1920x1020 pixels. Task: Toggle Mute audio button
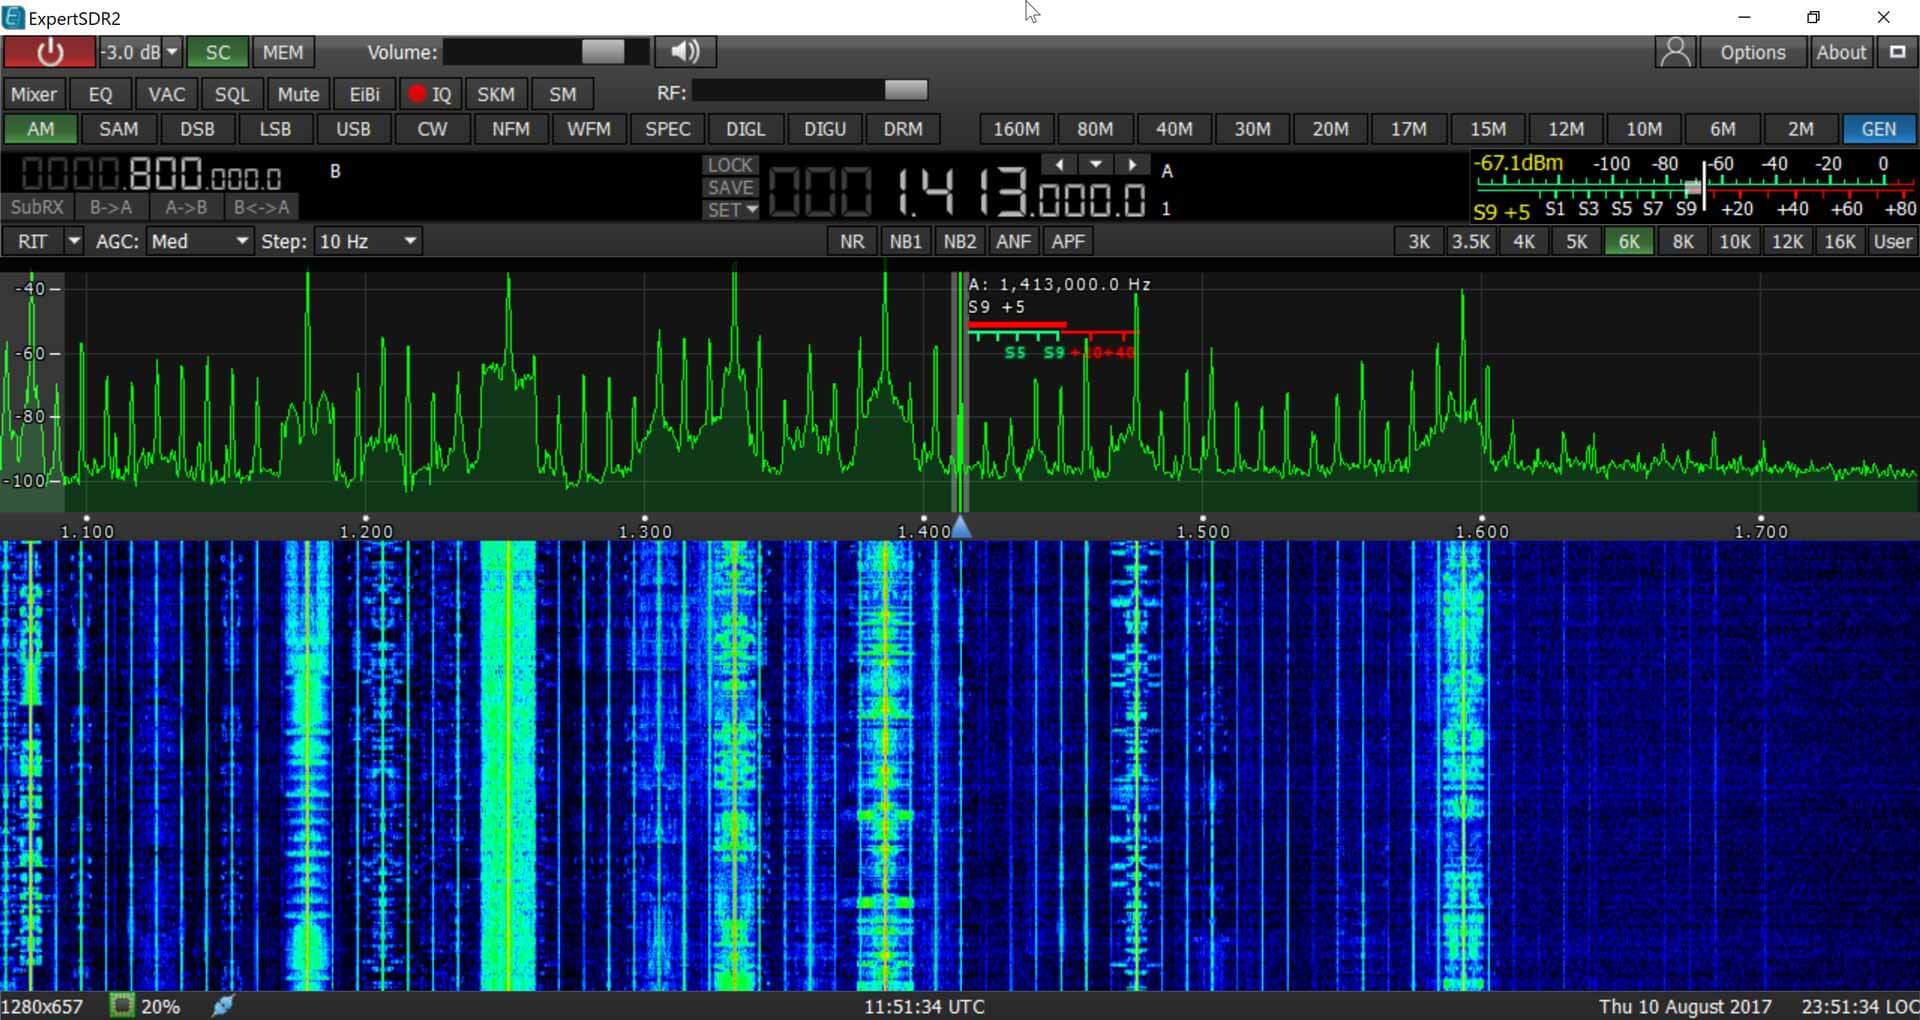click(298, 94)
